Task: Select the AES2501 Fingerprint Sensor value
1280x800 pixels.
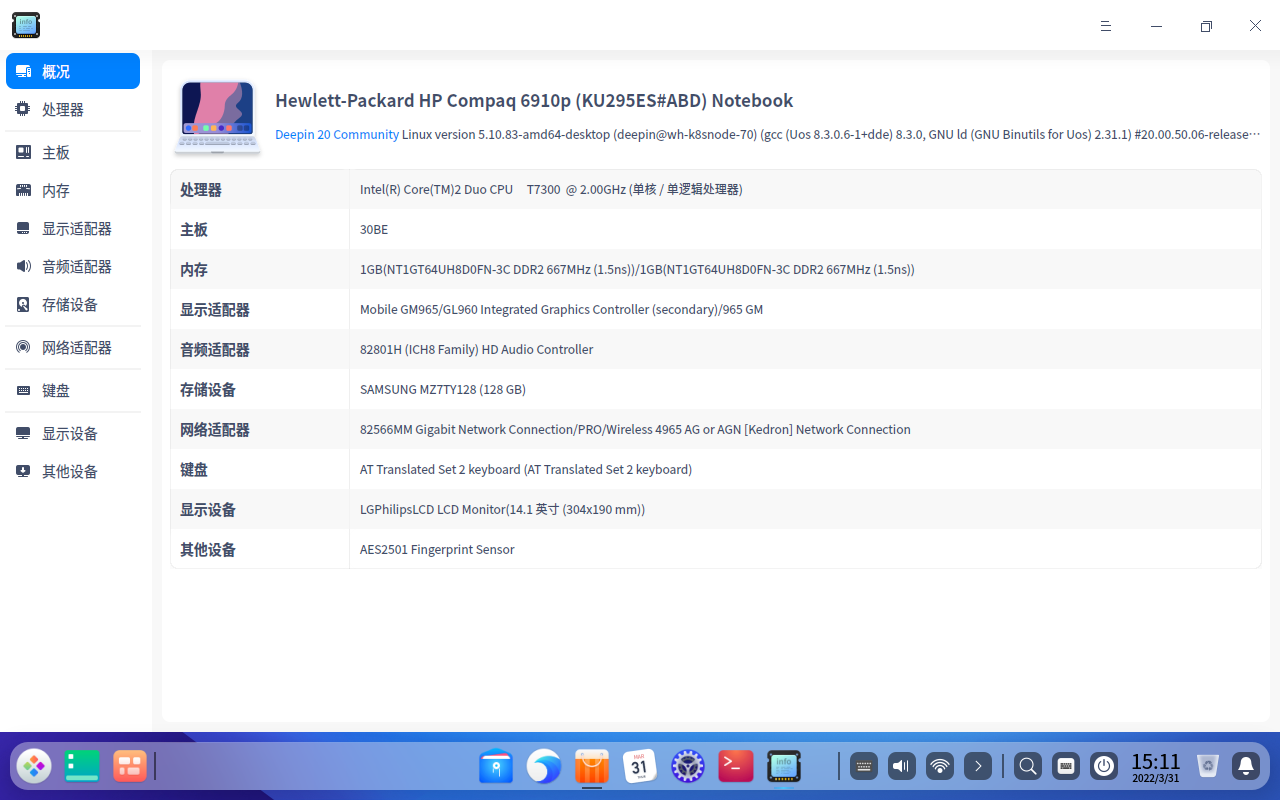Action: tap(437, 549)
